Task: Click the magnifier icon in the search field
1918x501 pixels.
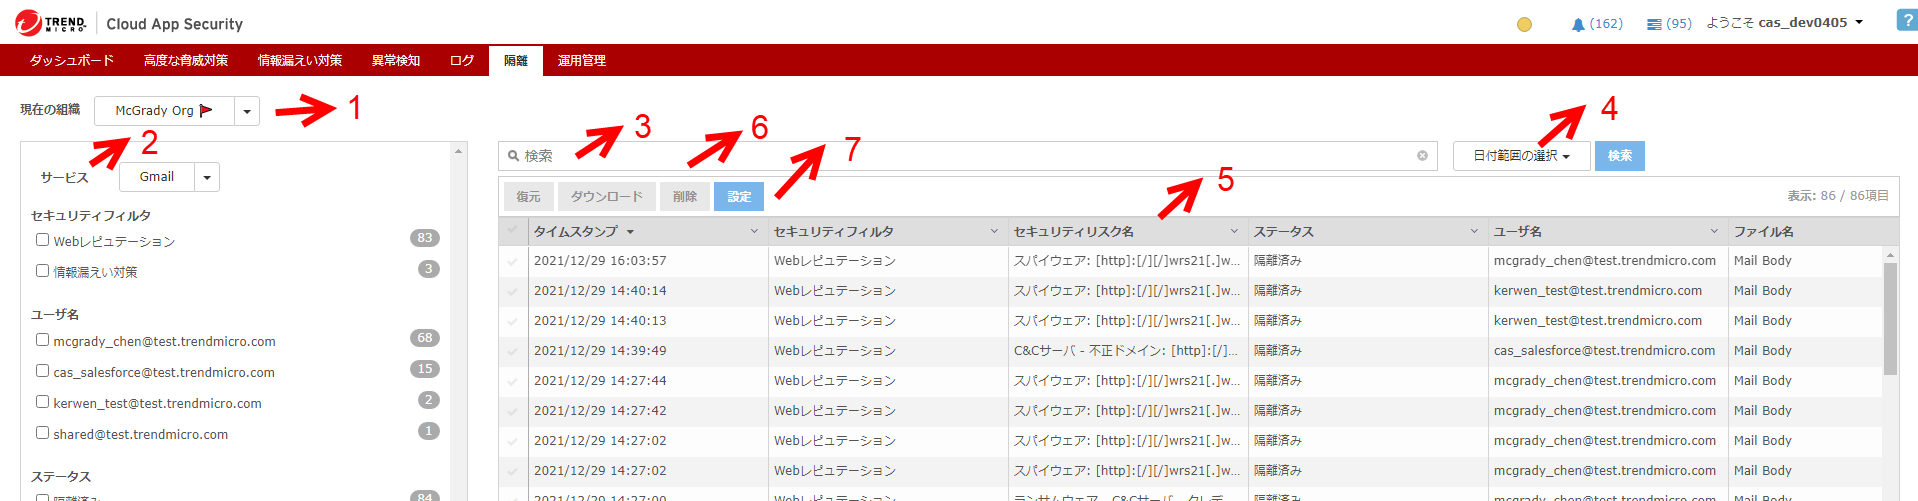Action: [513, 156]
